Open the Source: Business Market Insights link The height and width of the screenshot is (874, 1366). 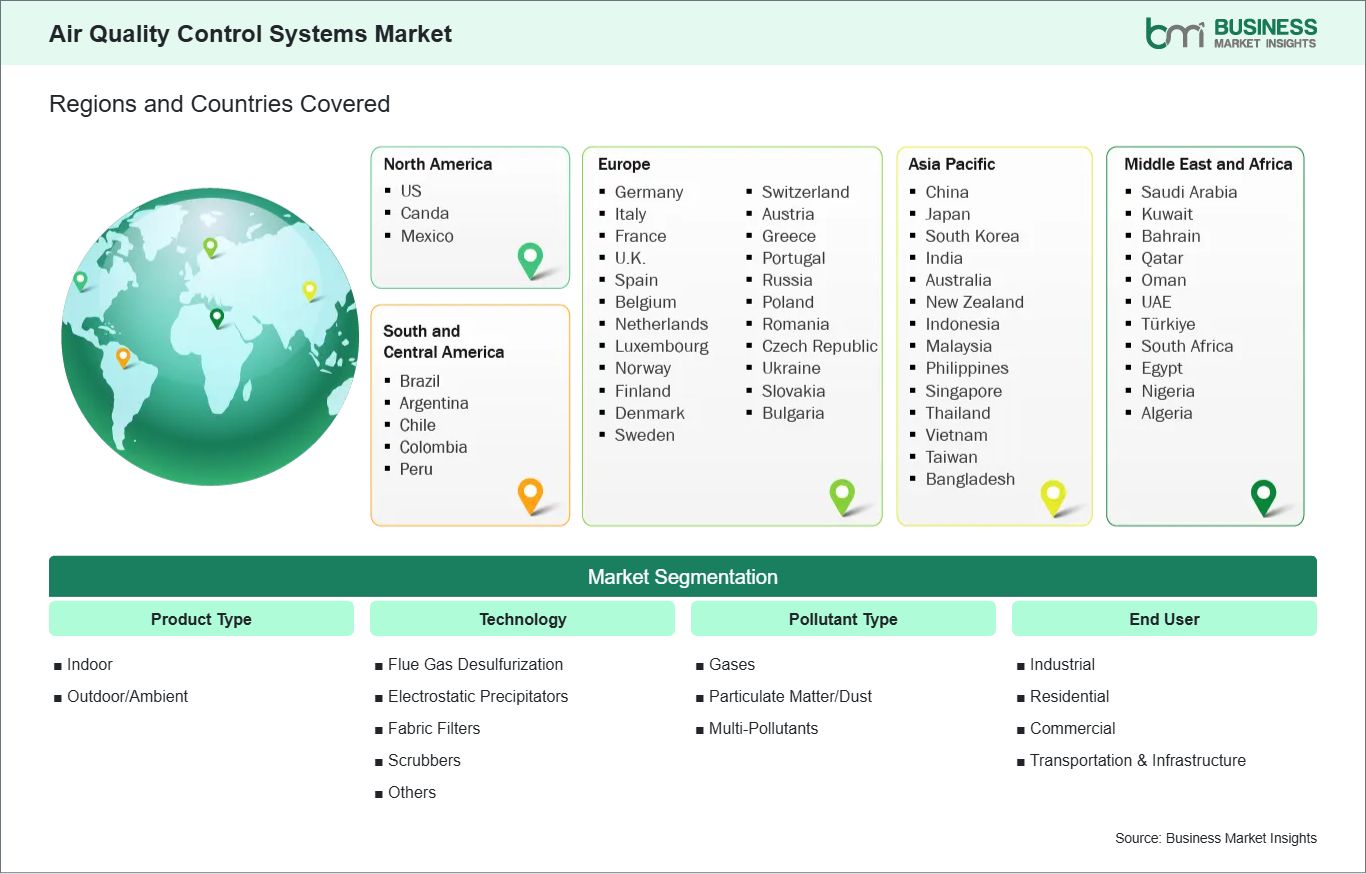click(x=1215, y=838)
